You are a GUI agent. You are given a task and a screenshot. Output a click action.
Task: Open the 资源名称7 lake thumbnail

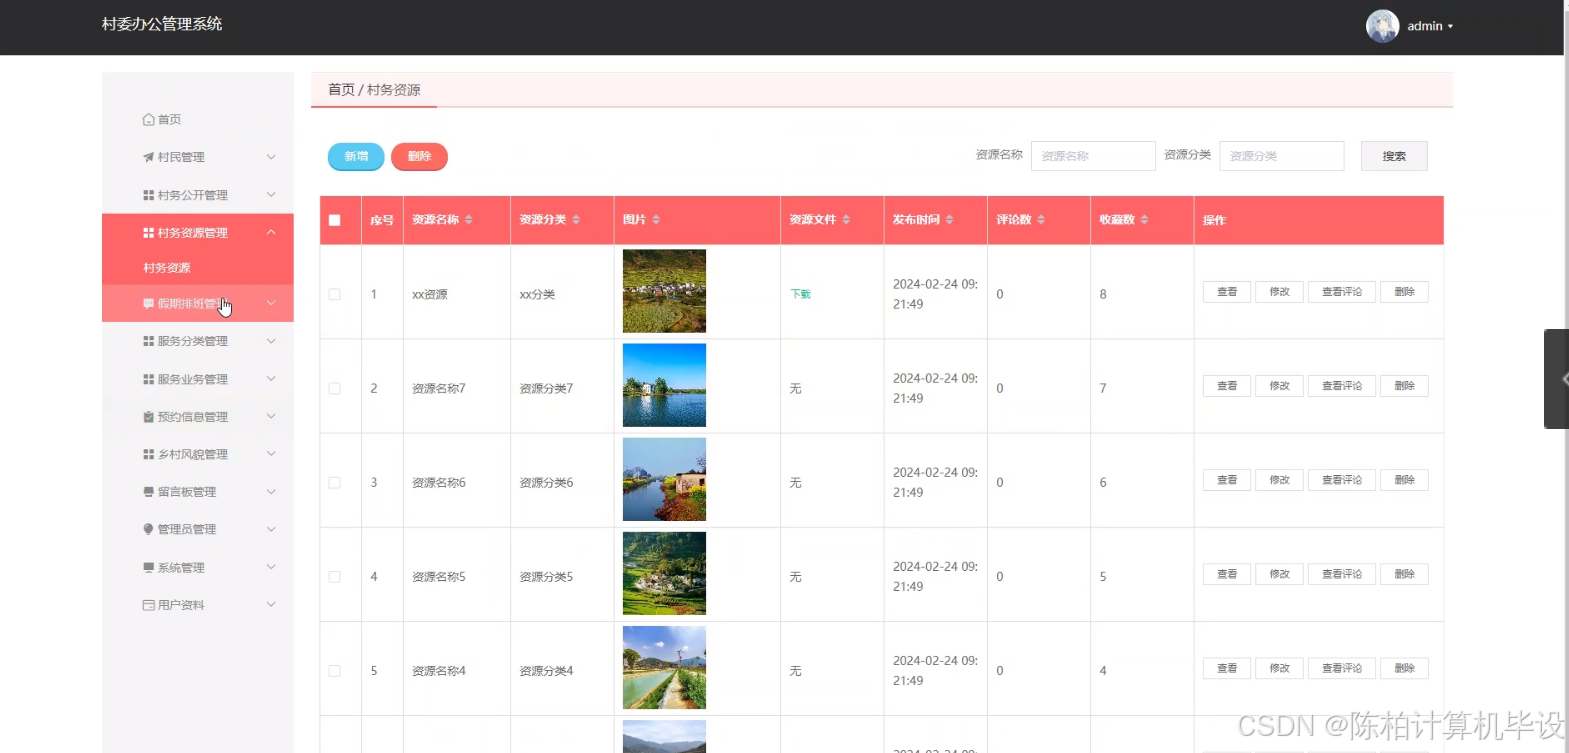(664, 385)
